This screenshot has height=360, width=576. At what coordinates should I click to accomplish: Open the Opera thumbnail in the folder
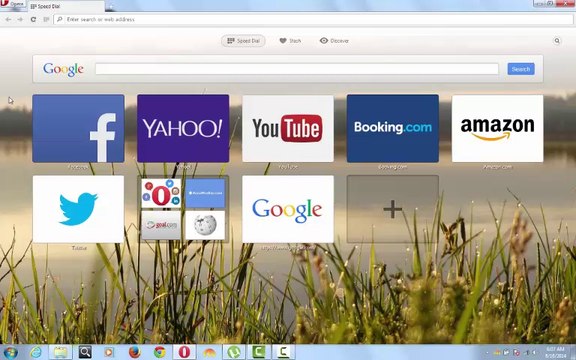161,193
